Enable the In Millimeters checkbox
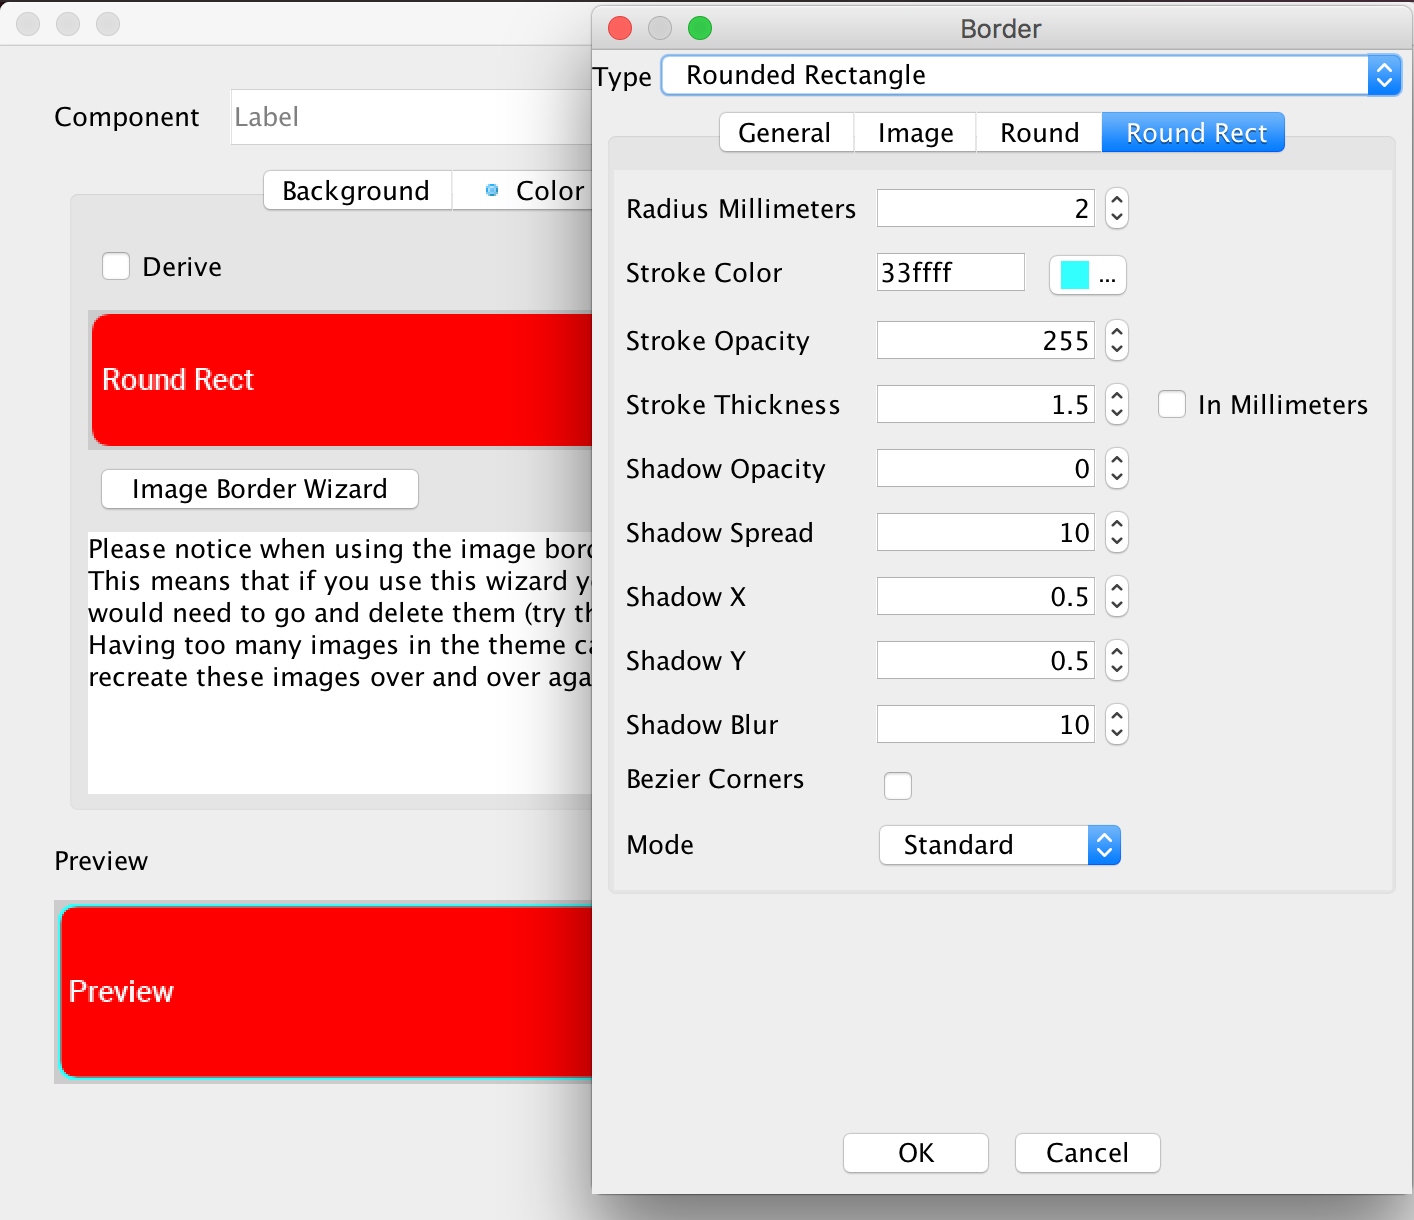Image resolution: width=1414 pixels, height=1220 pixels. coord(1171,405)
